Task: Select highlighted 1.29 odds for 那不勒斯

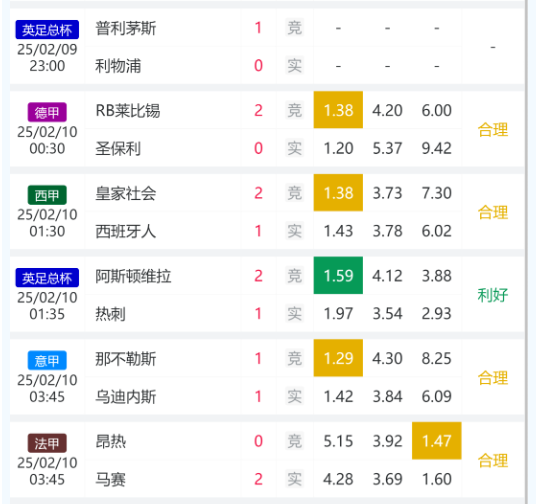Action: click(x=338, y=358)
